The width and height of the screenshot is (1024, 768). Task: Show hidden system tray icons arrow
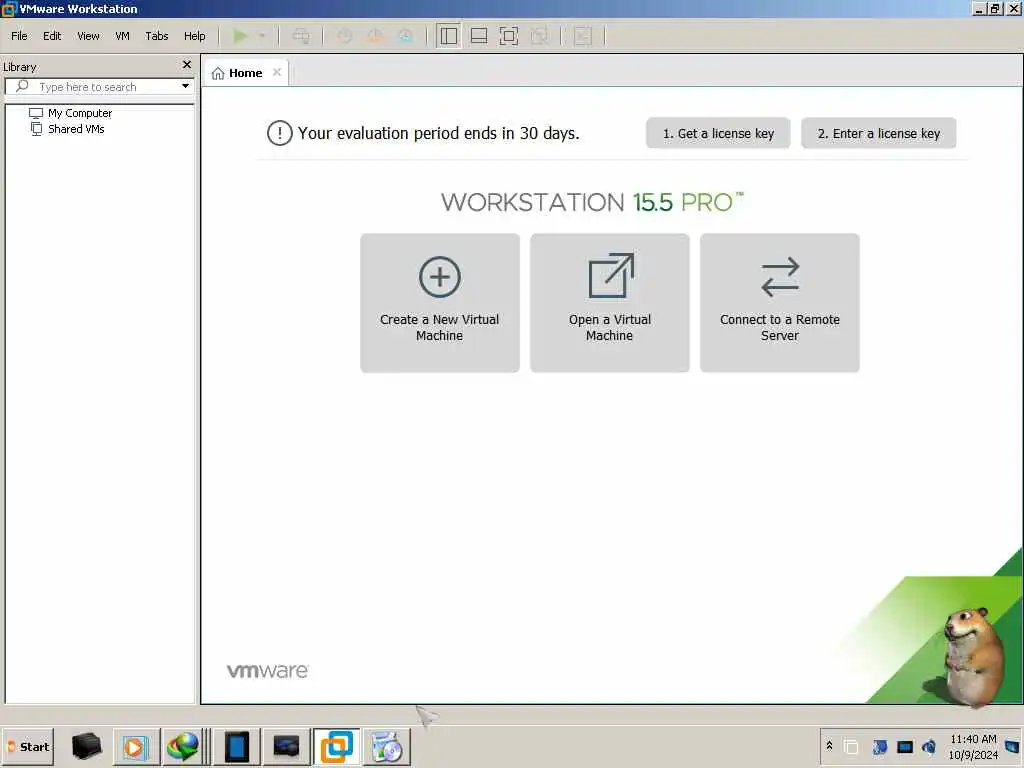coord(829,746)
